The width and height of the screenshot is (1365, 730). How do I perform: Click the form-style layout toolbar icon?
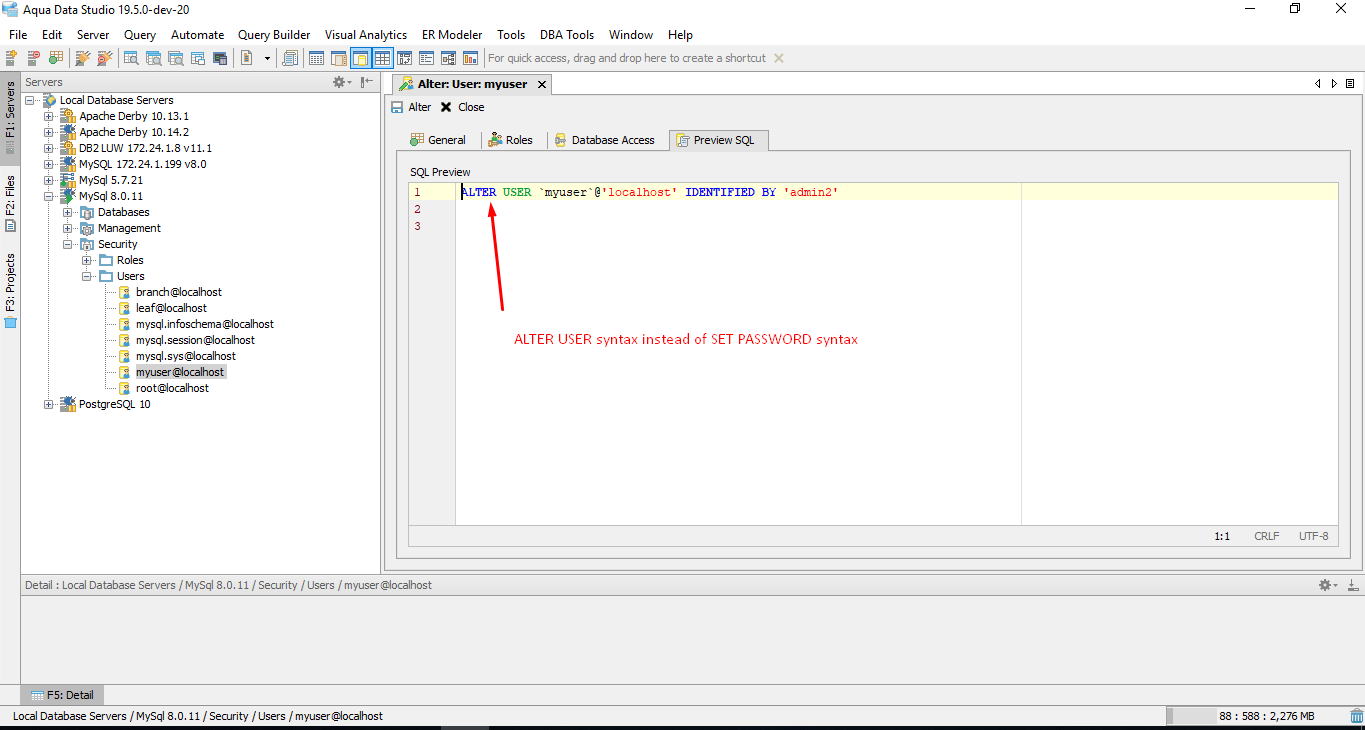(x=426, y=58)
